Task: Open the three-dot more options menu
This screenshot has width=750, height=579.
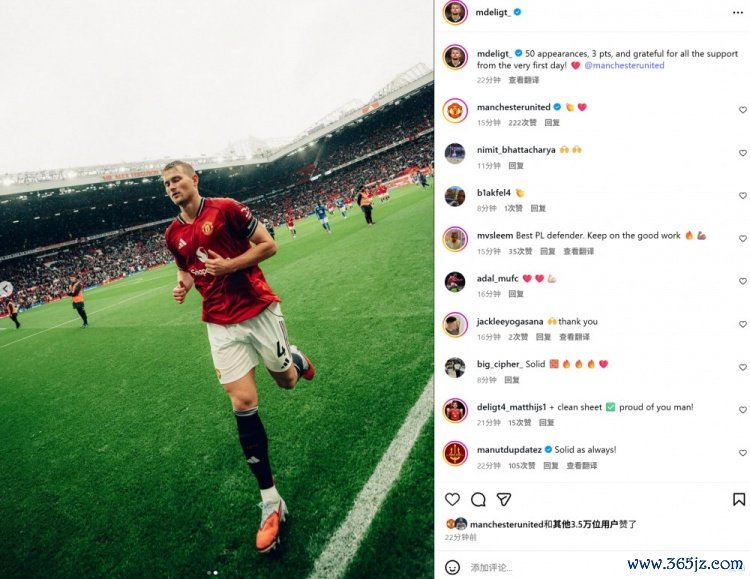Action: [x=738, y=12]
